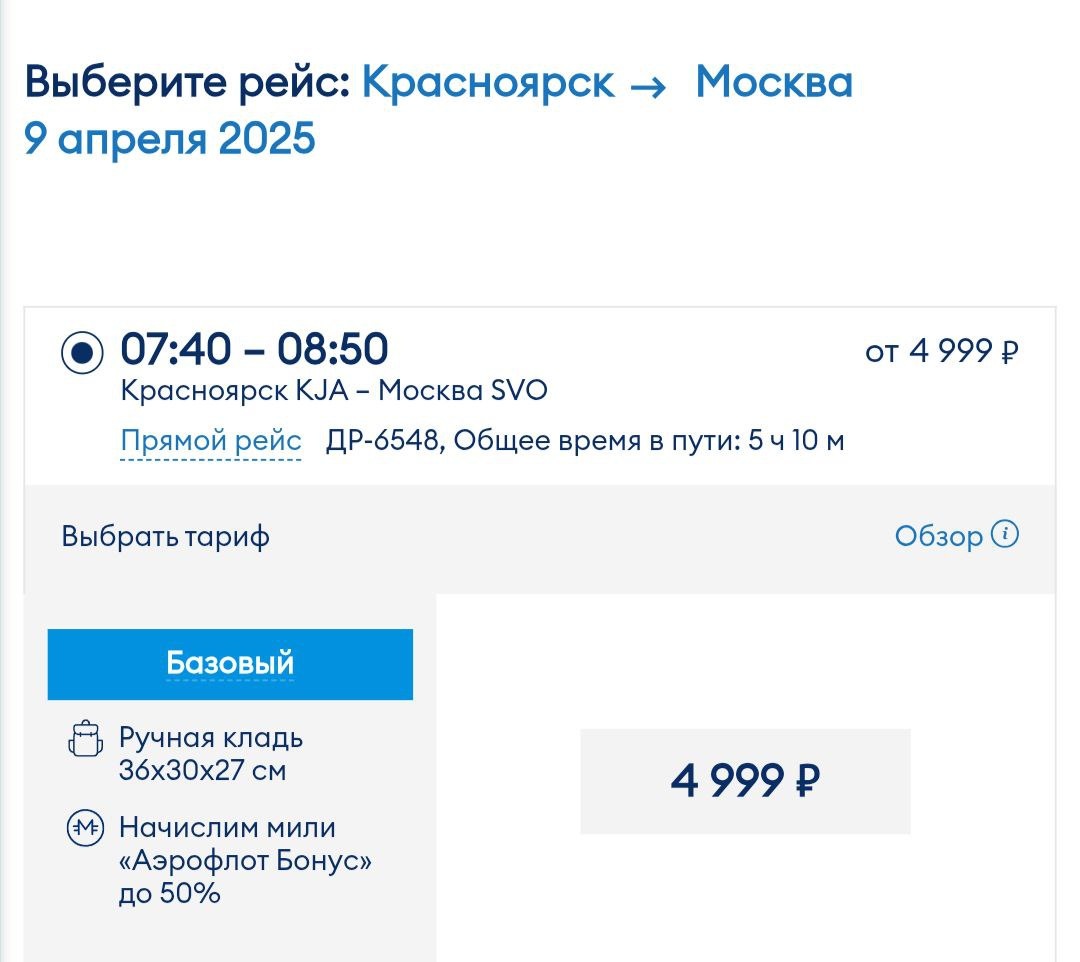
Task: Click the Выбрать тариф section label
Action: coord(166,537)
